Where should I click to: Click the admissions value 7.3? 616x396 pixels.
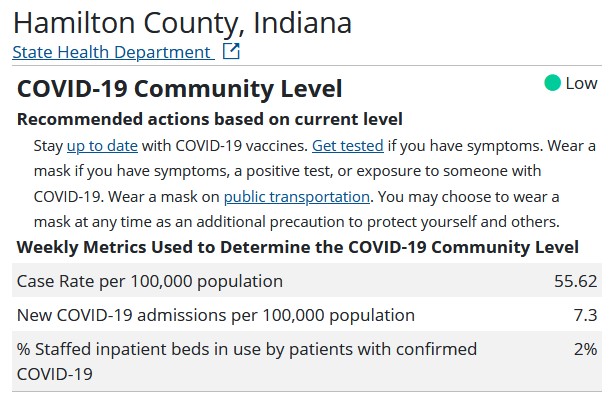click(585, 315)
